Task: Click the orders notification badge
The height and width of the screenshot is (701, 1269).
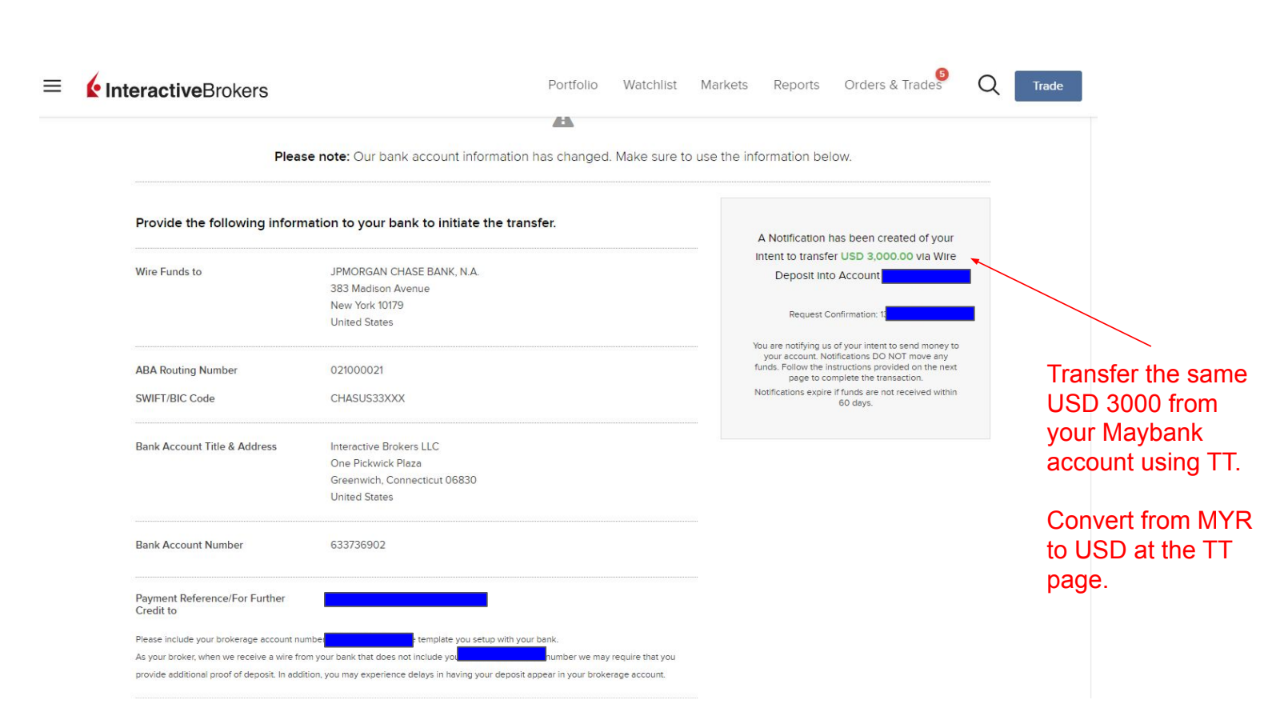Action: click(x=941, y=74)
